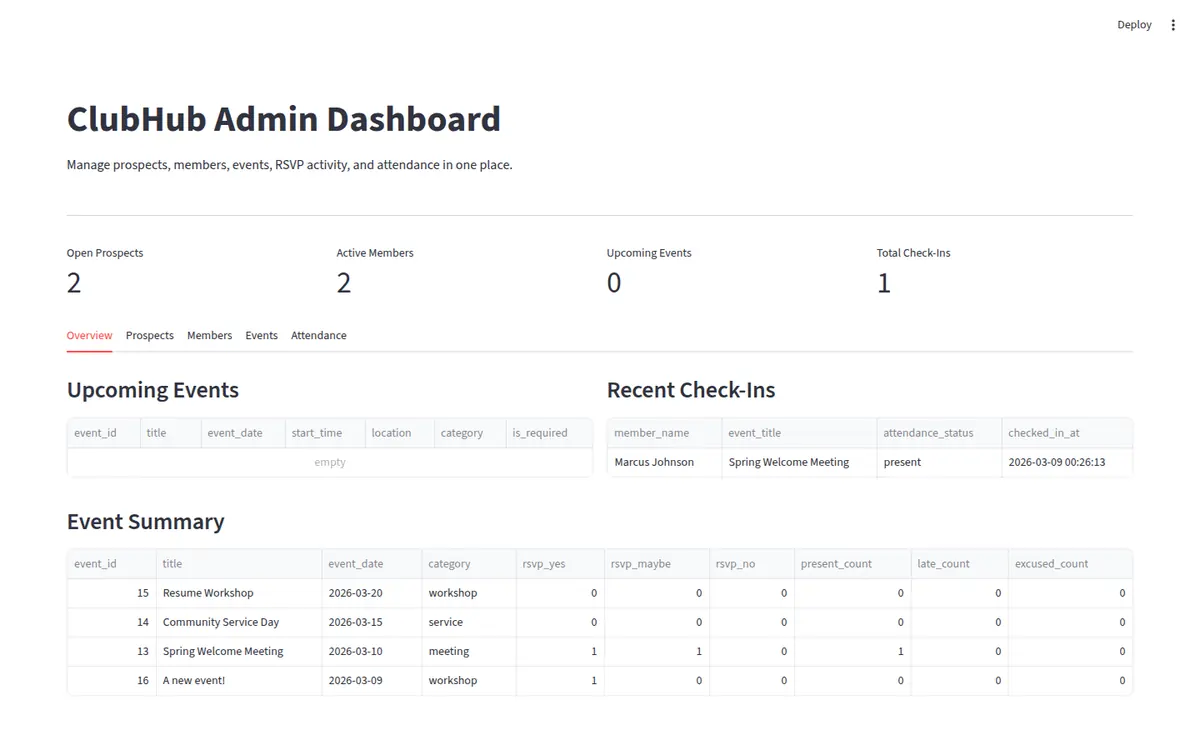The image size is (1200, 750).
Task: Click the Deploy button
Action: coord(1134,25)
